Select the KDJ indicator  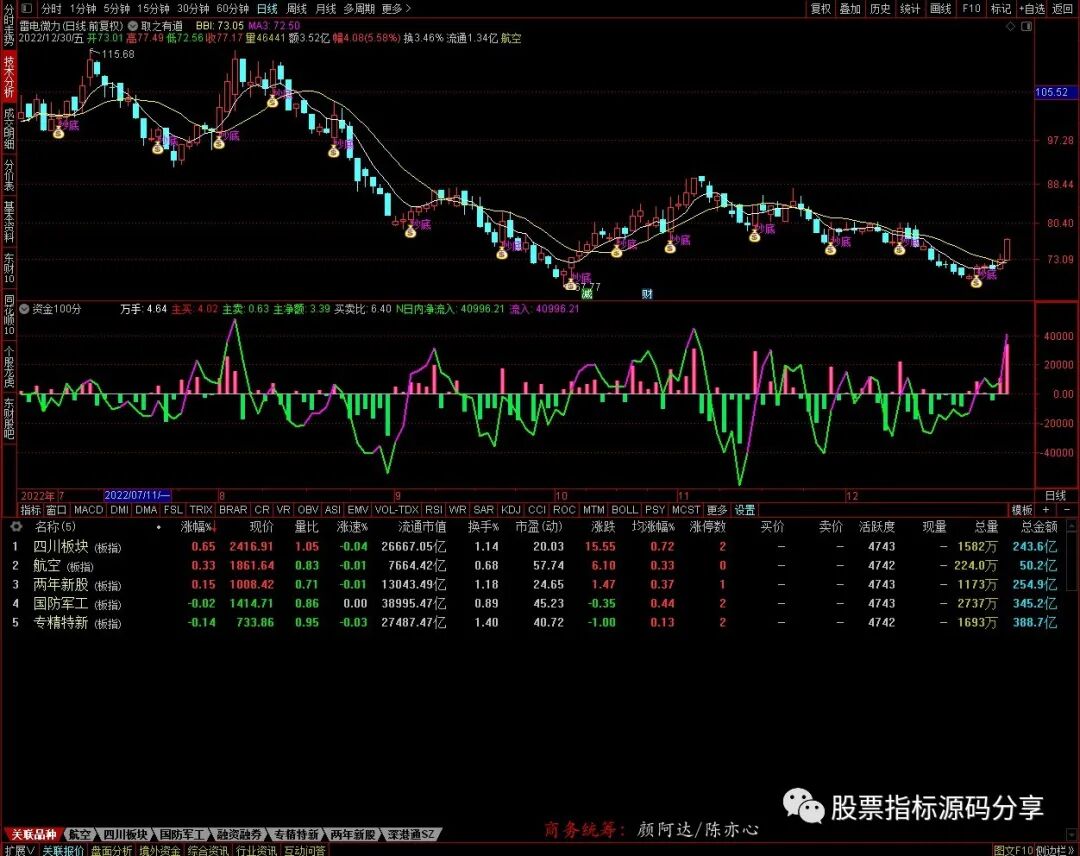(x=510, y=510)
